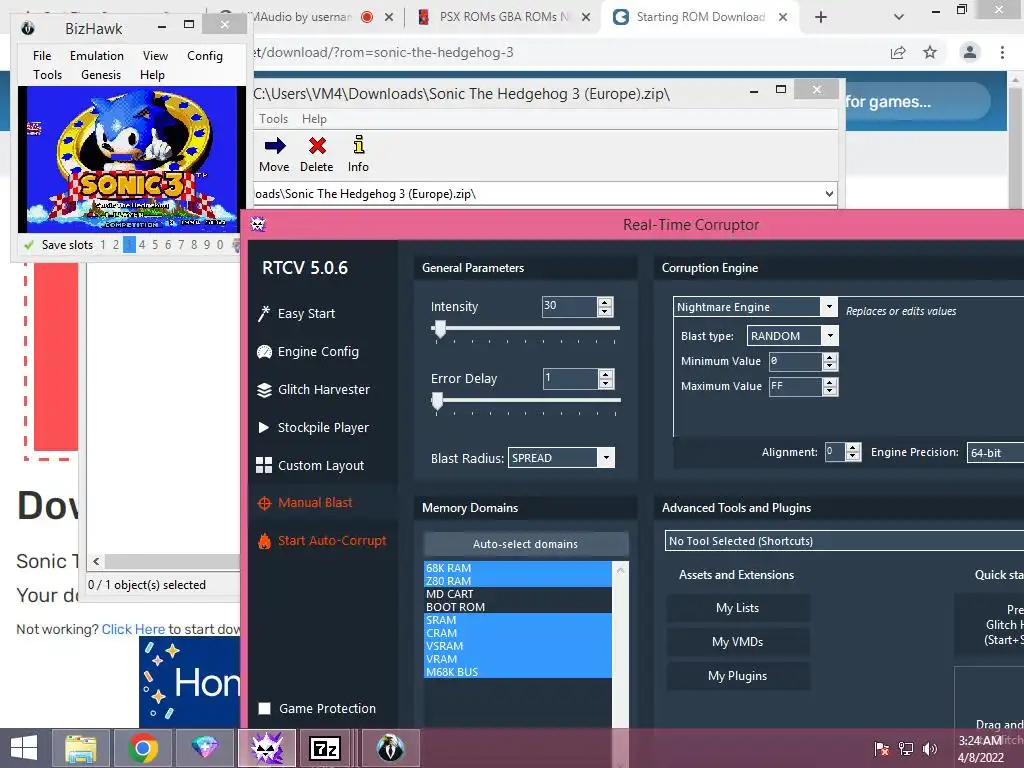The height and width of the screenshot is (768, 1024).
Task: Click the Windows Start button
Action: [24, 748]
